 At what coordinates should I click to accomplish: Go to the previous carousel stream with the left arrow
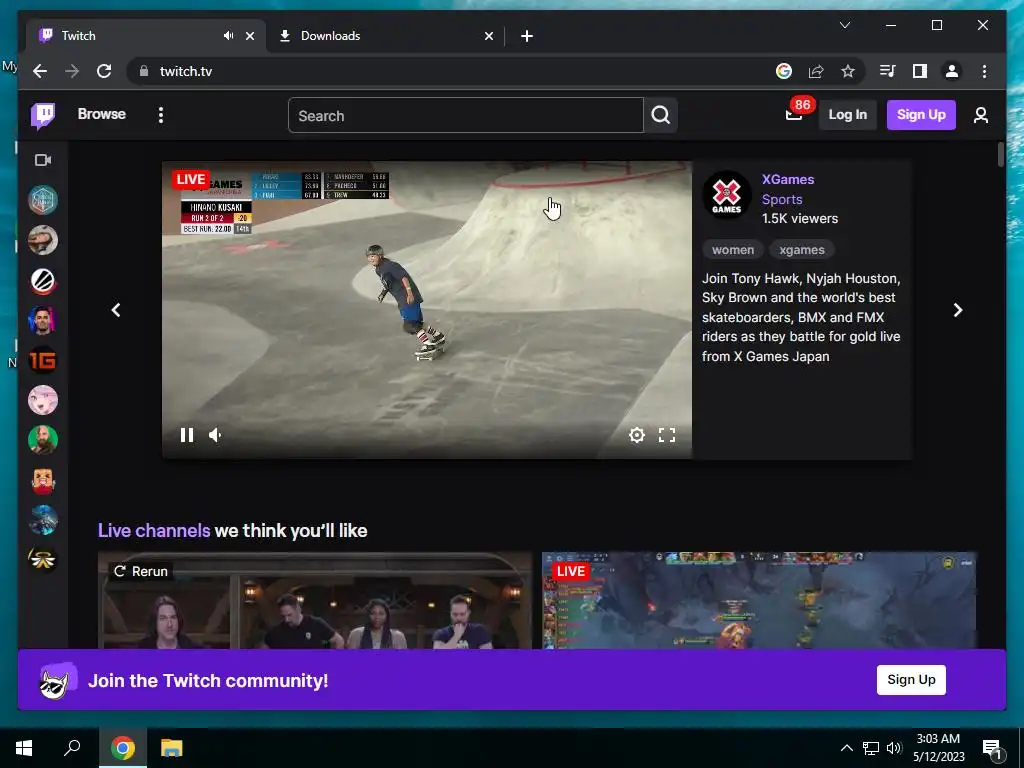coord(116,310)
